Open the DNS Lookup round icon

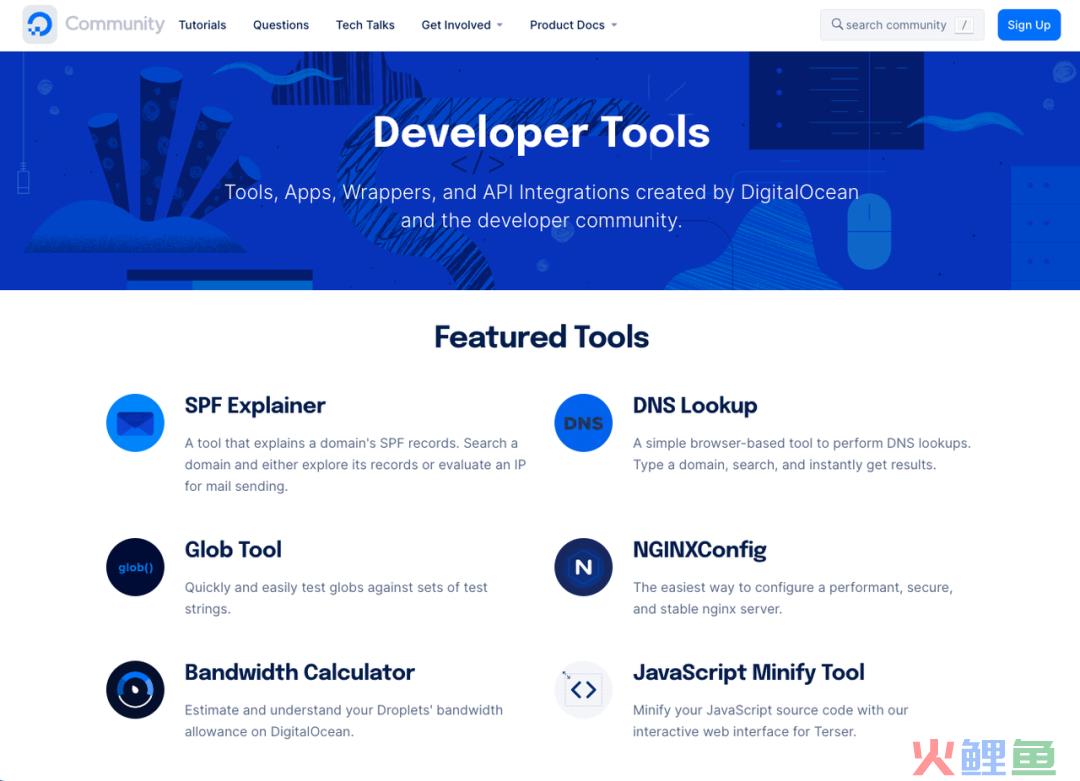(583, 423)
